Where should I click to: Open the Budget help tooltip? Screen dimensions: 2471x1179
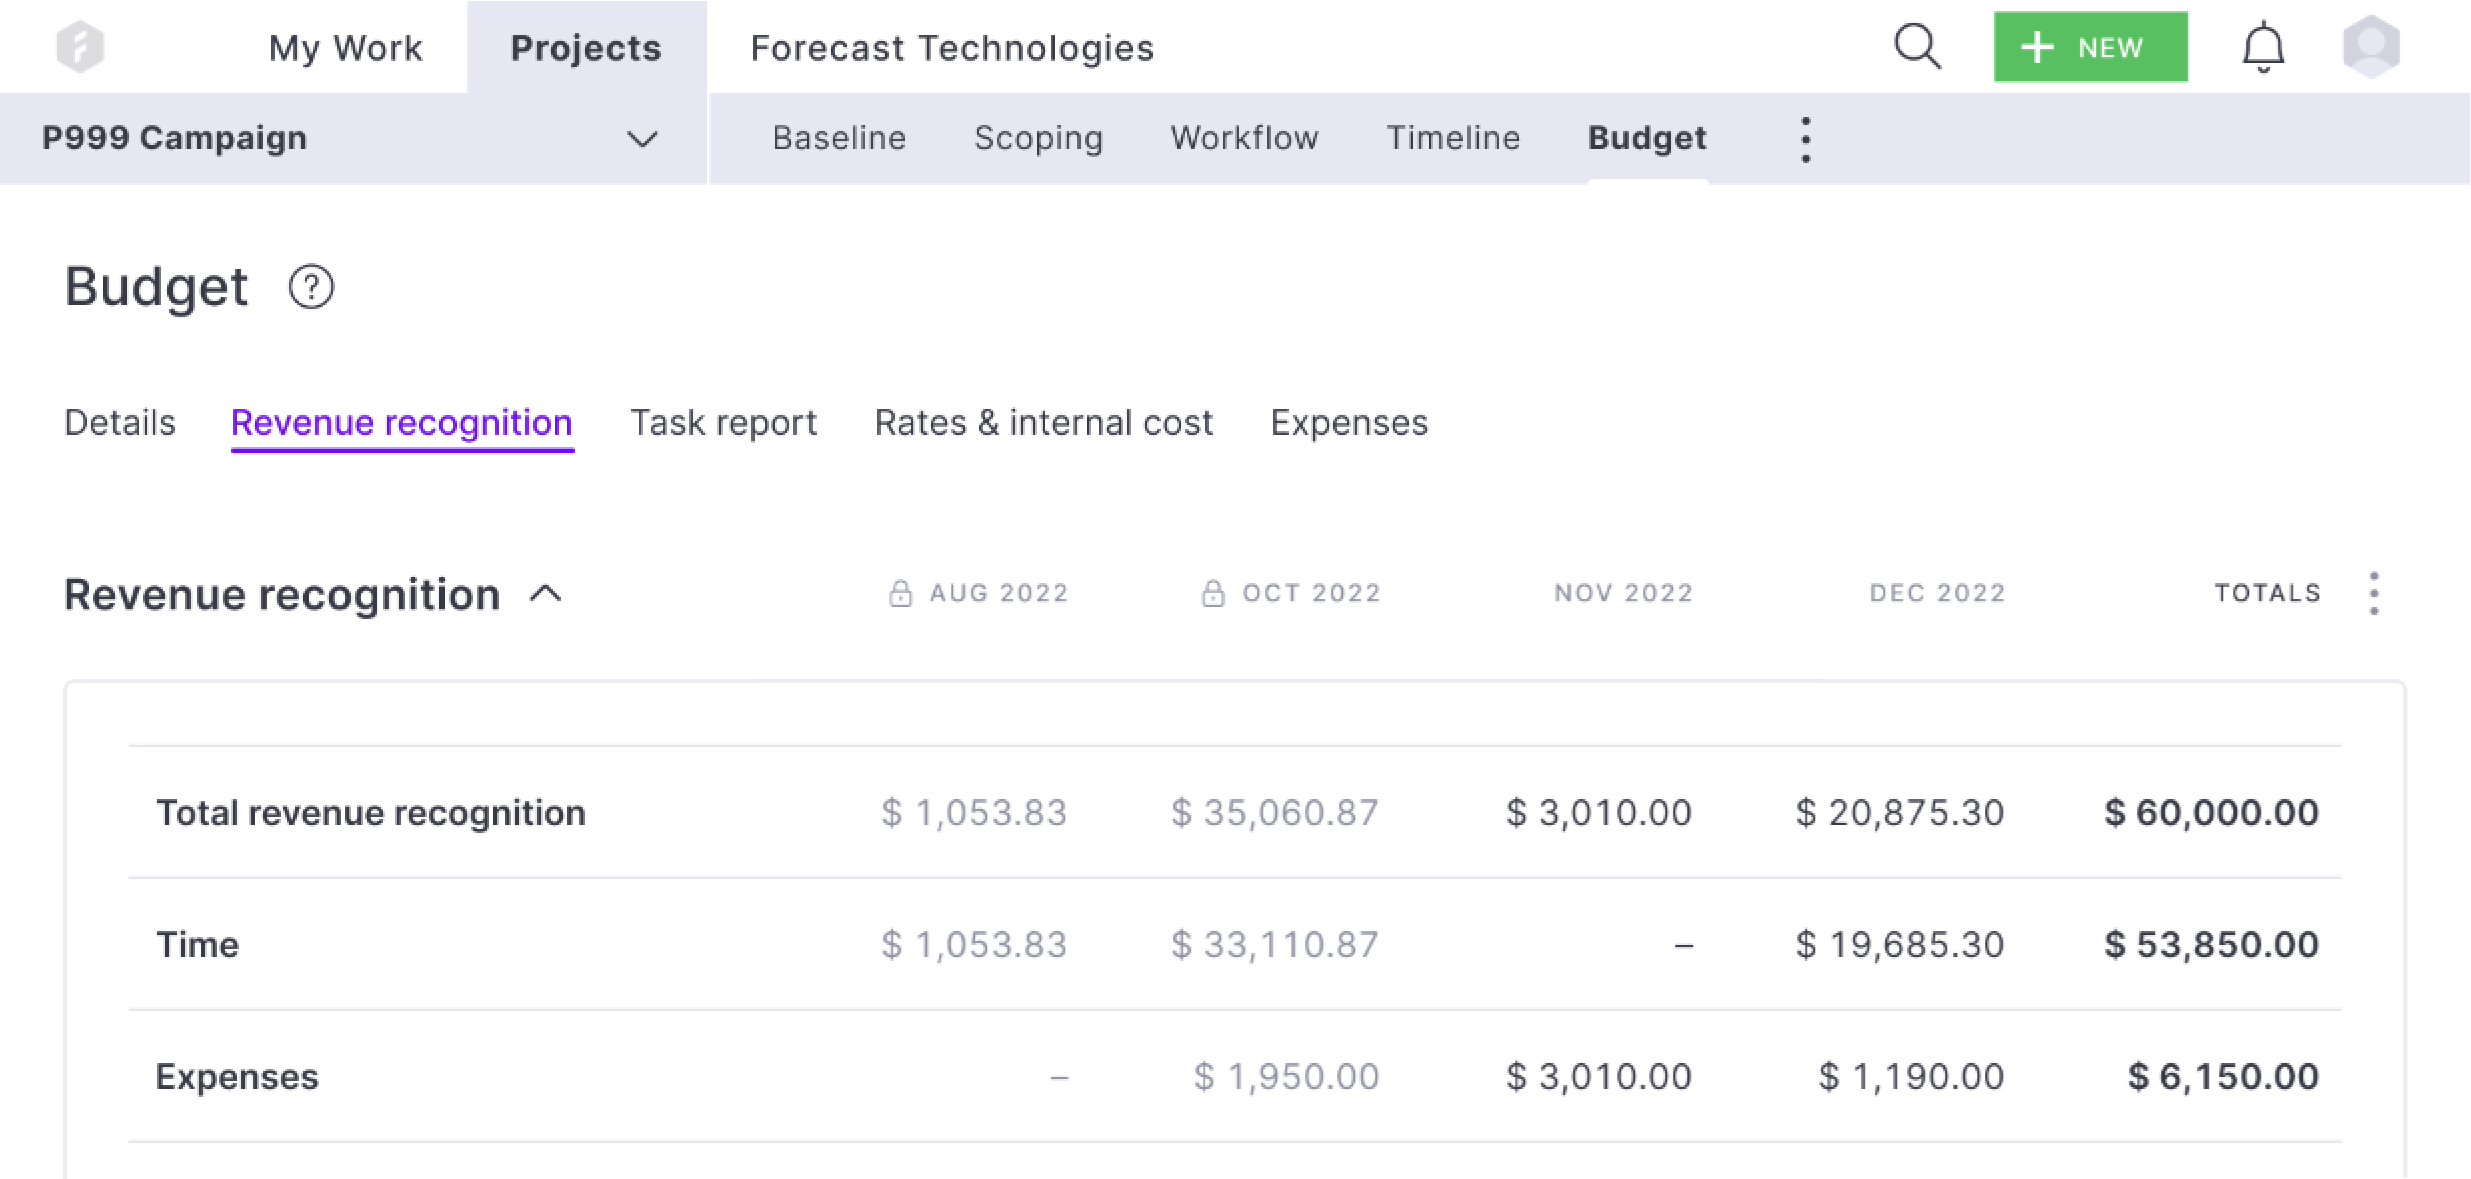311,287
